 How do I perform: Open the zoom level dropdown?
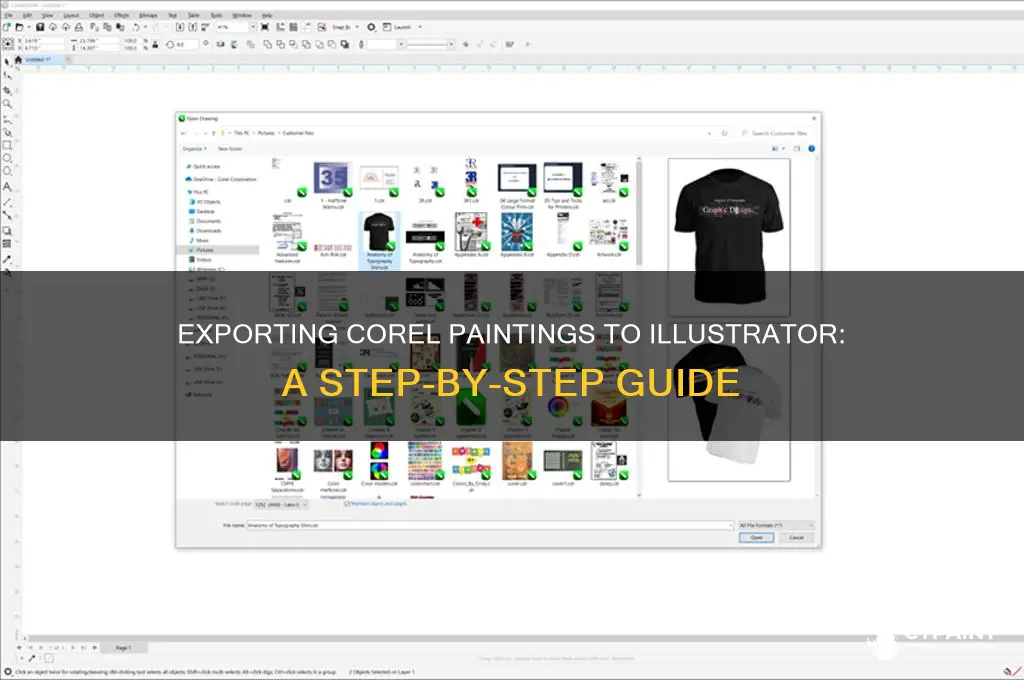(x=253, y=27)
